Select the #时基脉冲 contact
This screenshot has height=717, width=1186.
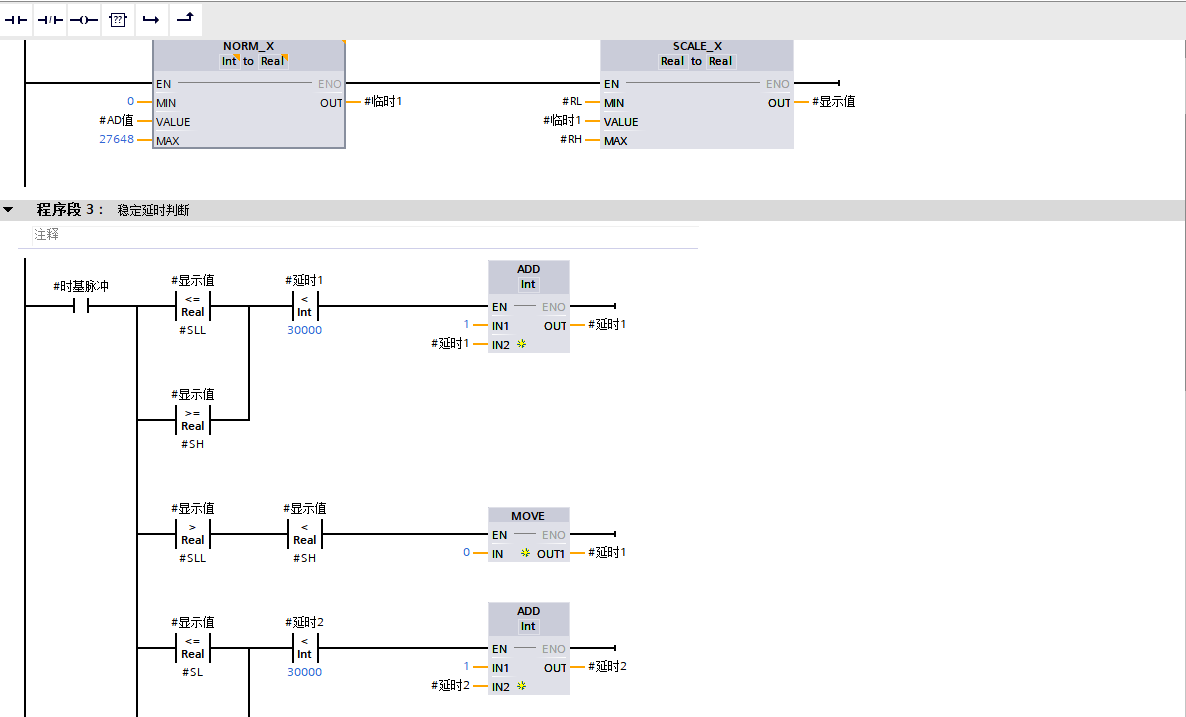[x=81, y=307]
